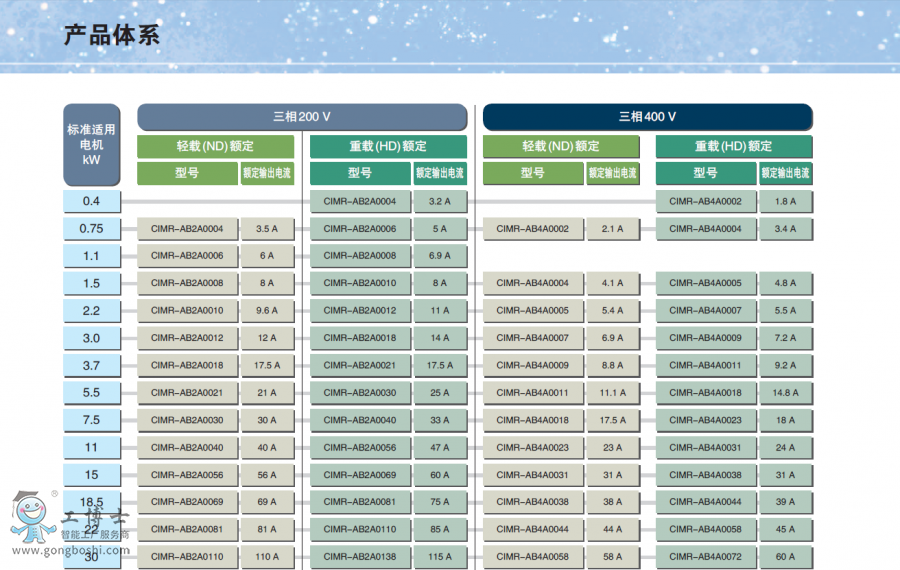
Task: Click the 115 A rated current cell
Action: pyautogui.click(x=439, y=556)
